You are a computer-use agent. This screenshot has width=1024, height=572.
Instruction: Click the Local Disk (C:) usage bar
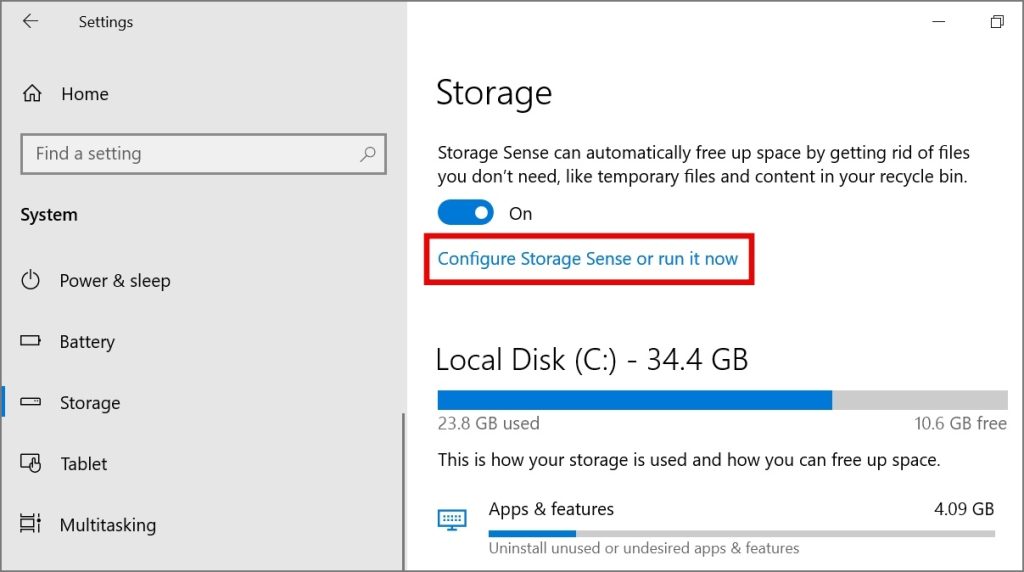721,400
